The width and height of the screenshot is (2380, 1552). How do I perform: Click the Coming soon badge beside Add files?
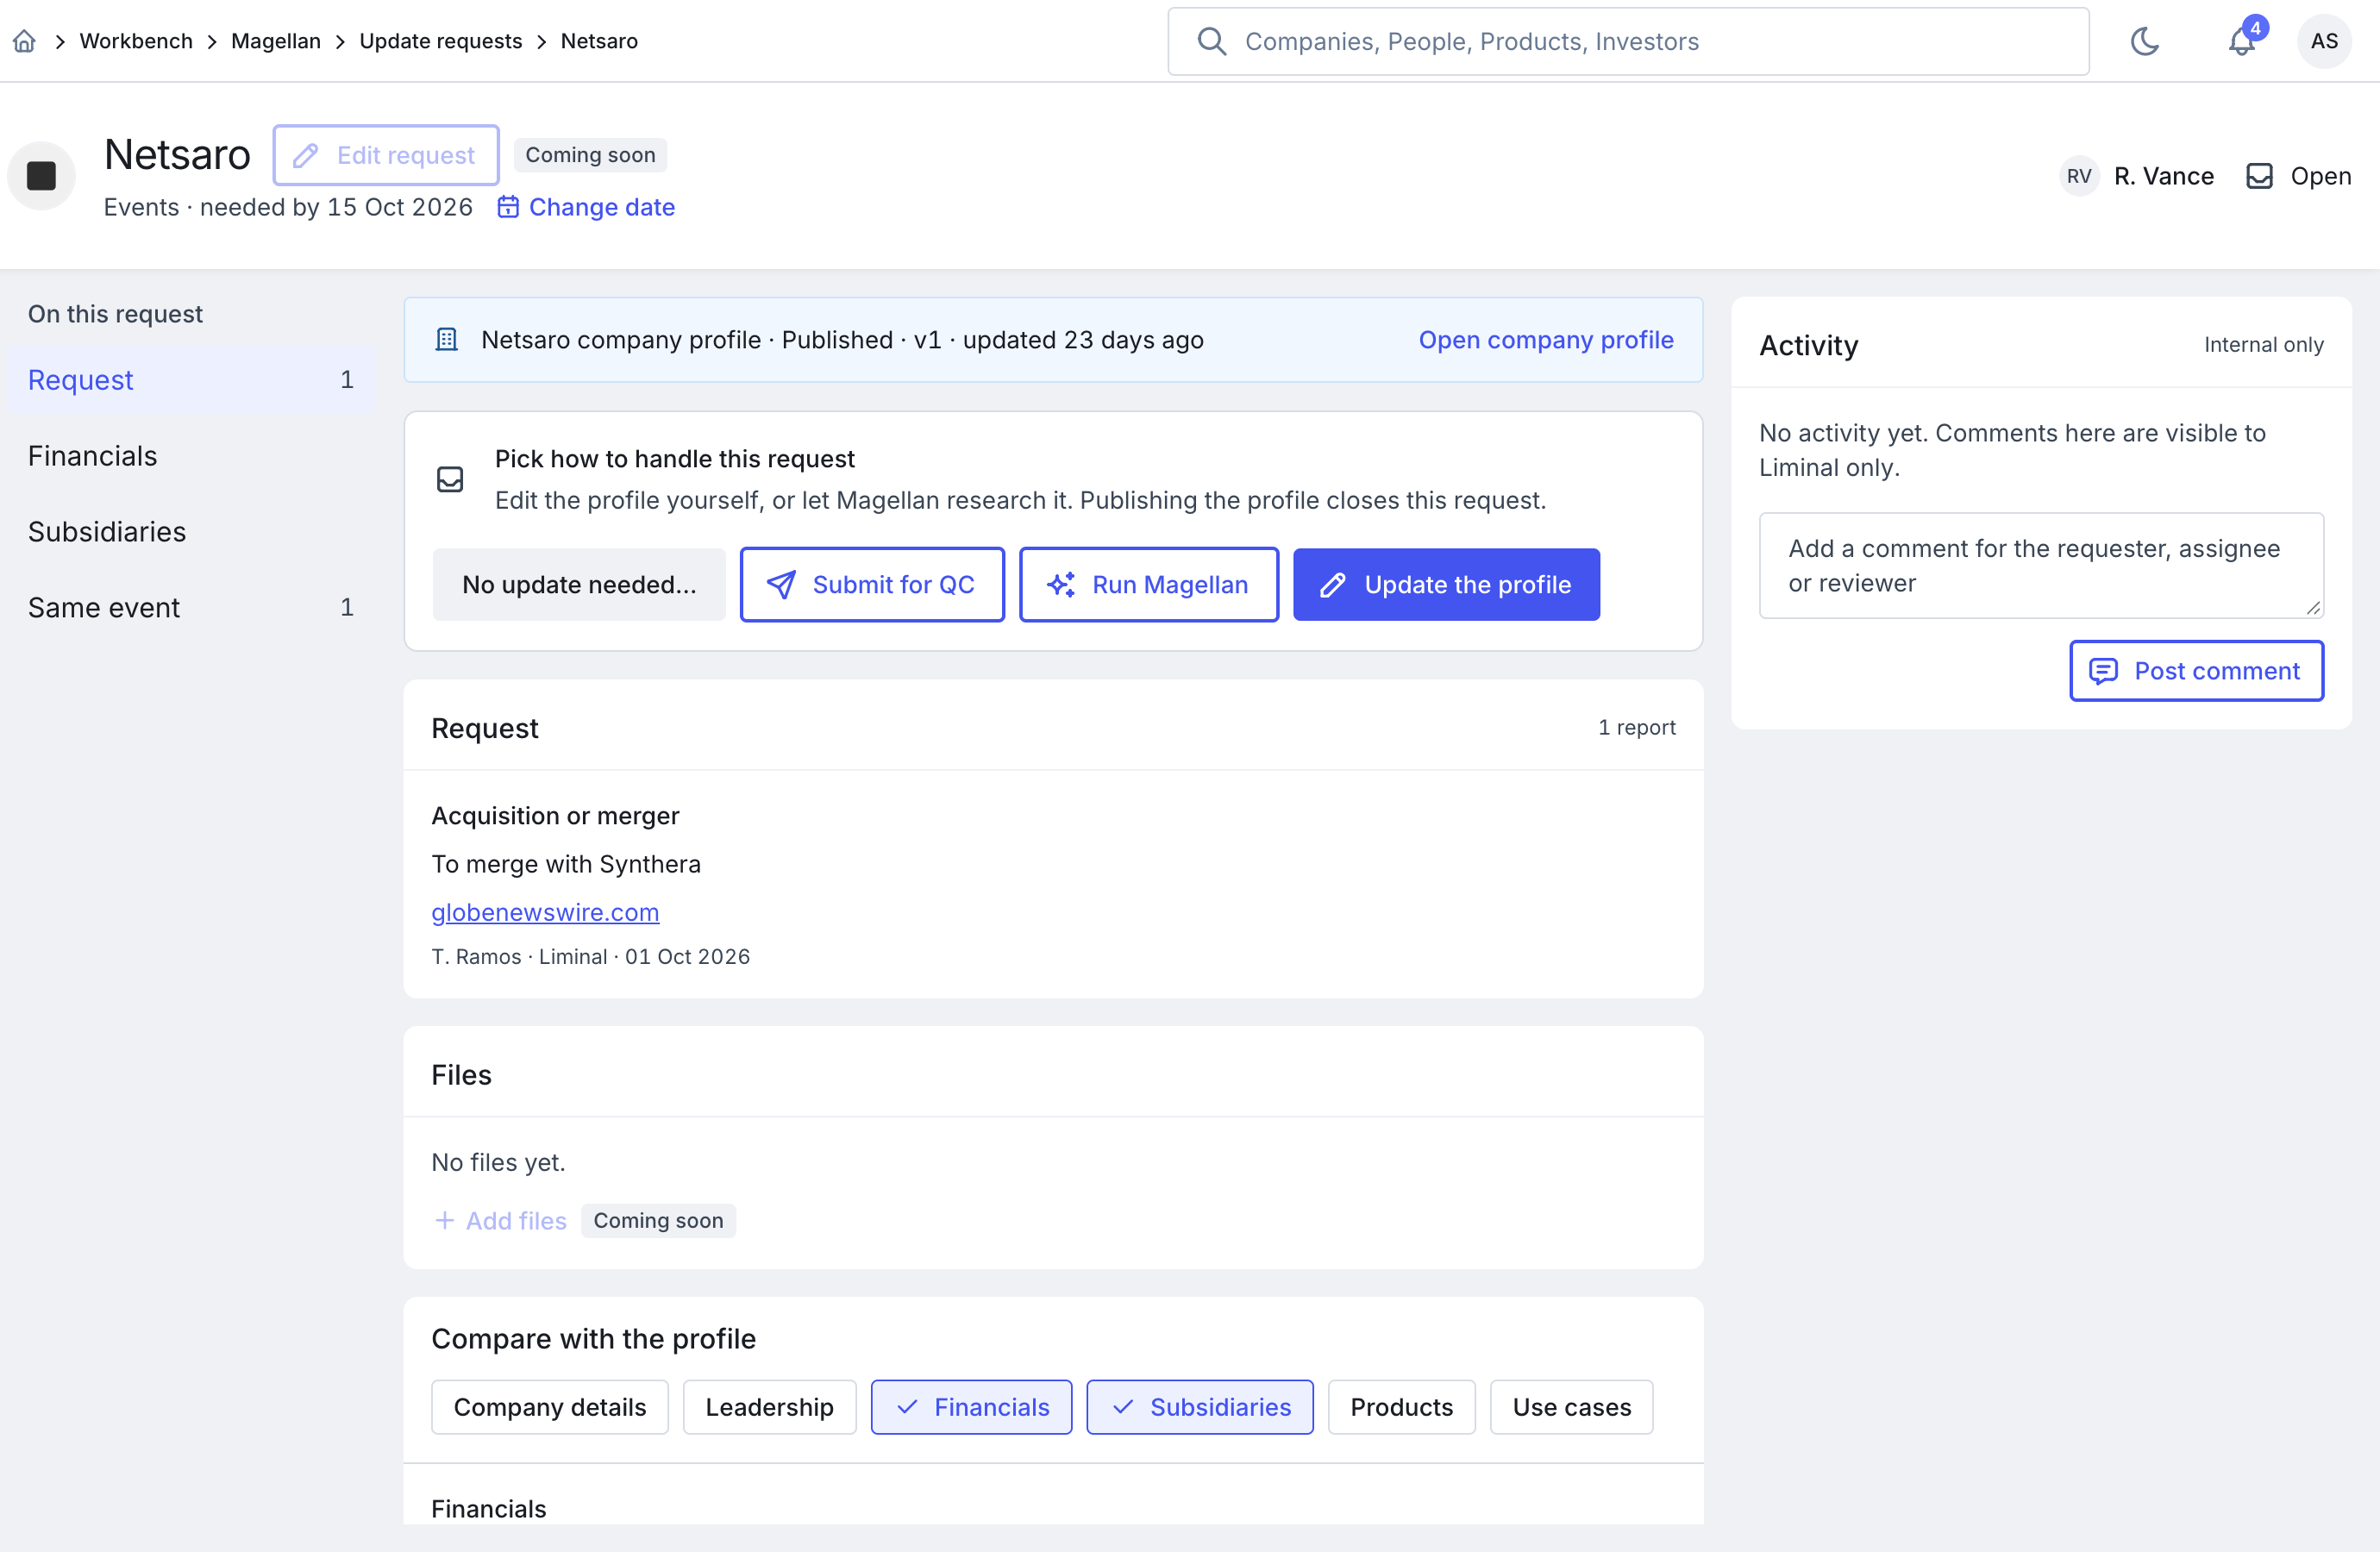(658, 1220)
